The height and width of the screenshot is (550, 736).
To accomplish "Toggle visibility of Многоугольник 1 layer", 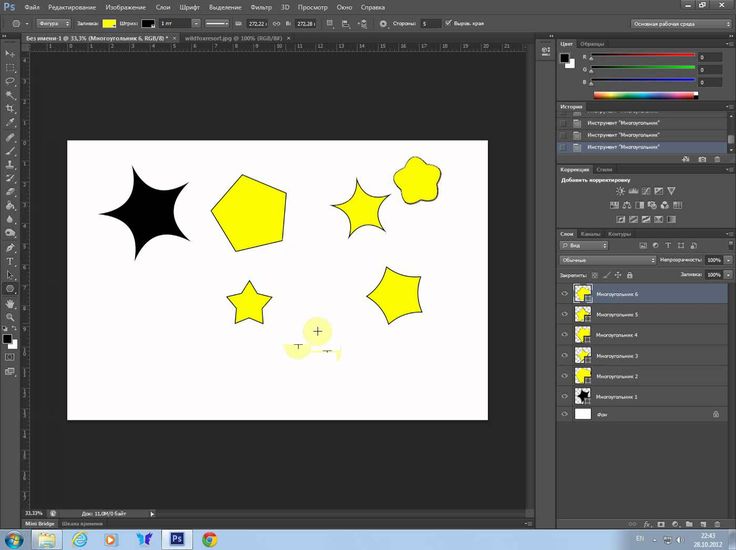I will (x=565, y=396).
